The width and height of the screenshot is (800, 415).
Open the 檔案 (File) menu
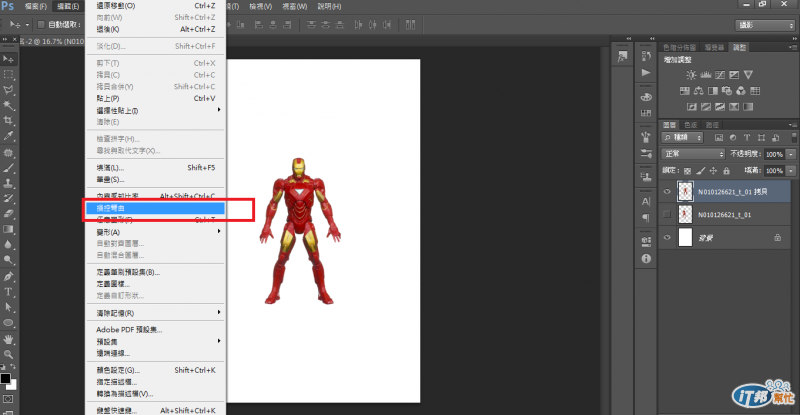[36, 6]
